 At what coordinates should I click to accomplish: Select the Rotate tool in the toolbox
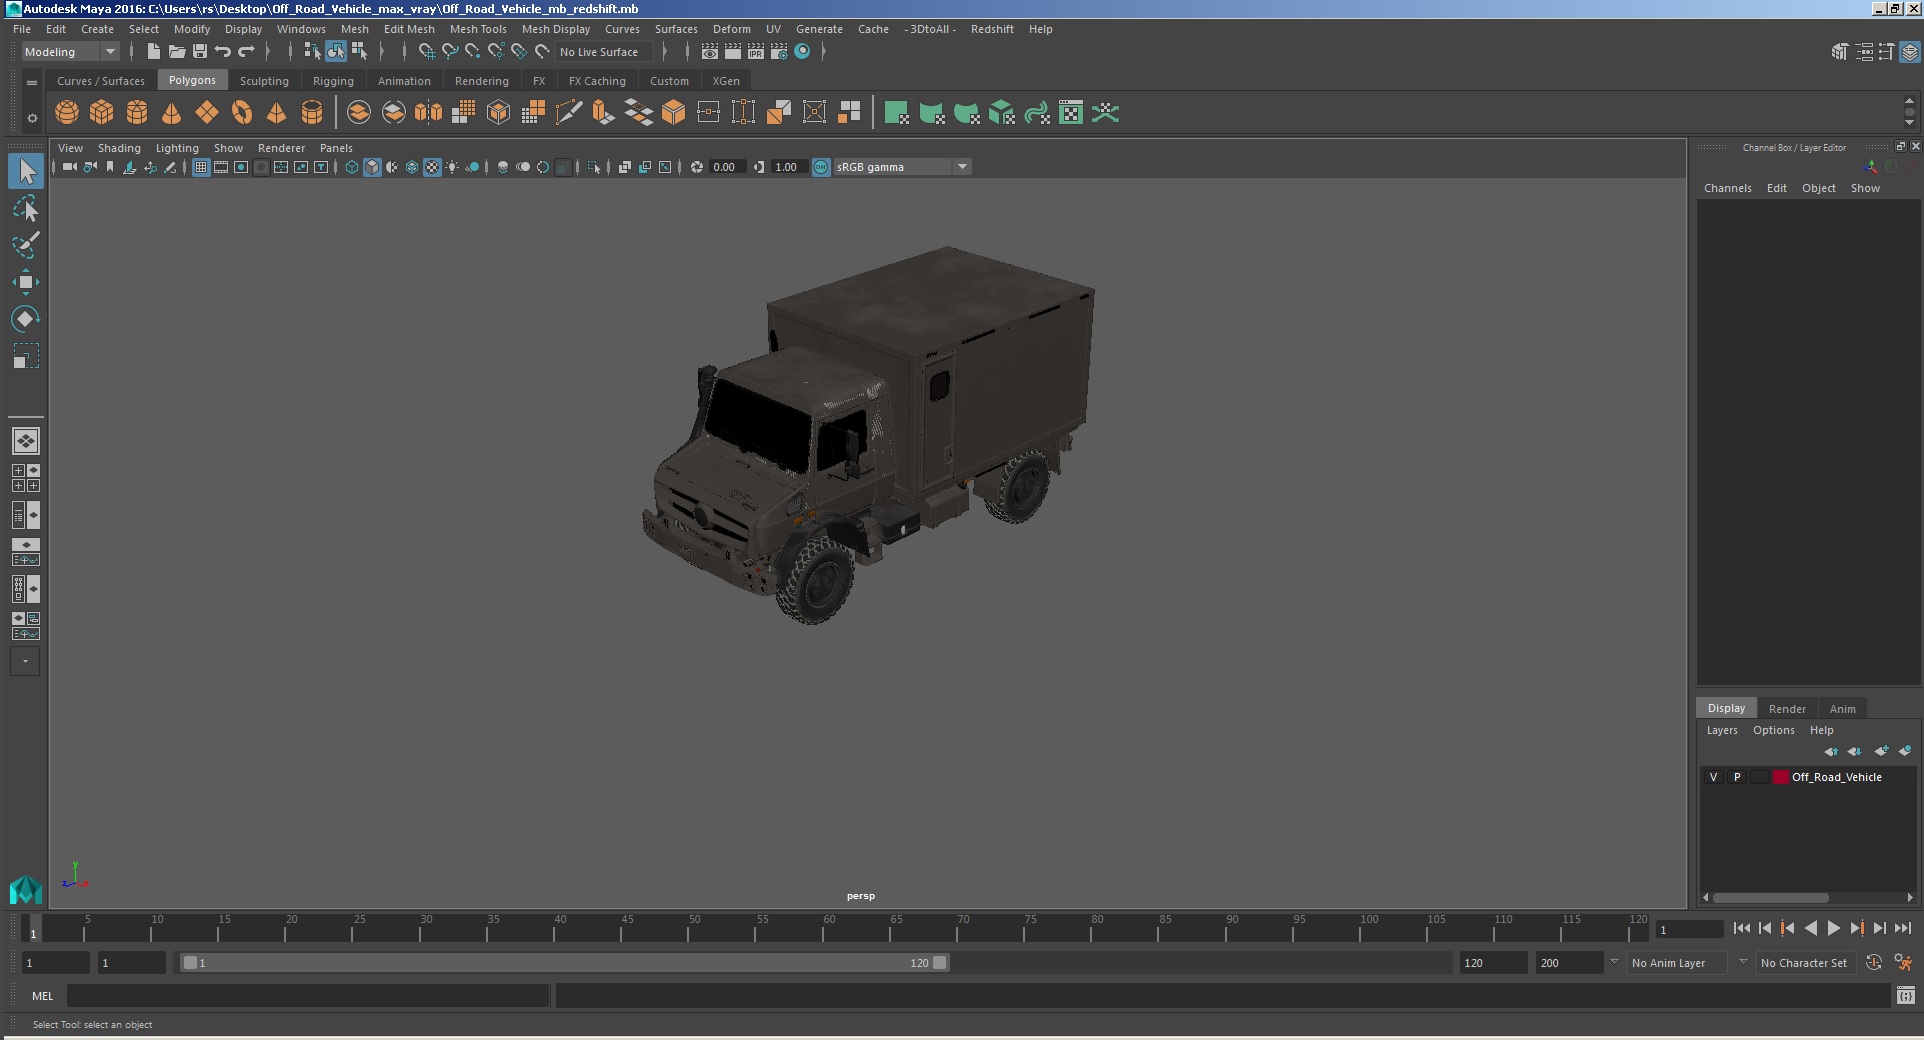click(x=26, y=319)
